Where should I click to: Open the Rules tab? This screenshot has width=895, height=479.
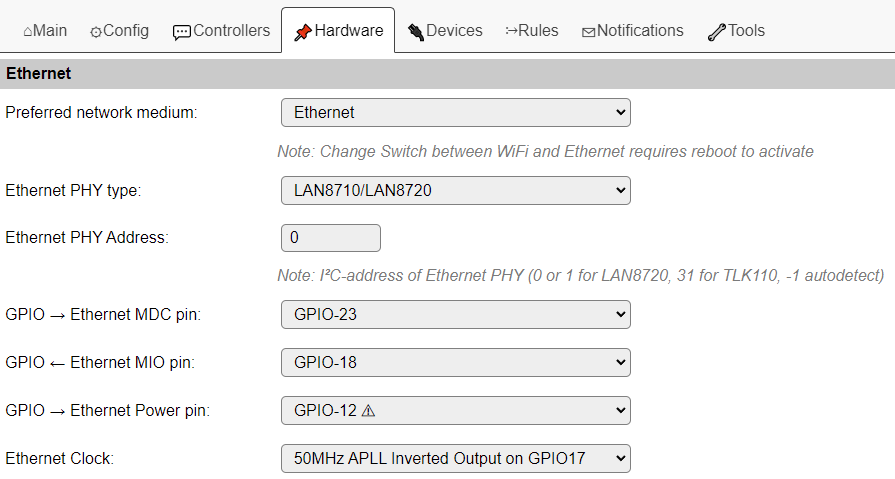tap(532, 31)
